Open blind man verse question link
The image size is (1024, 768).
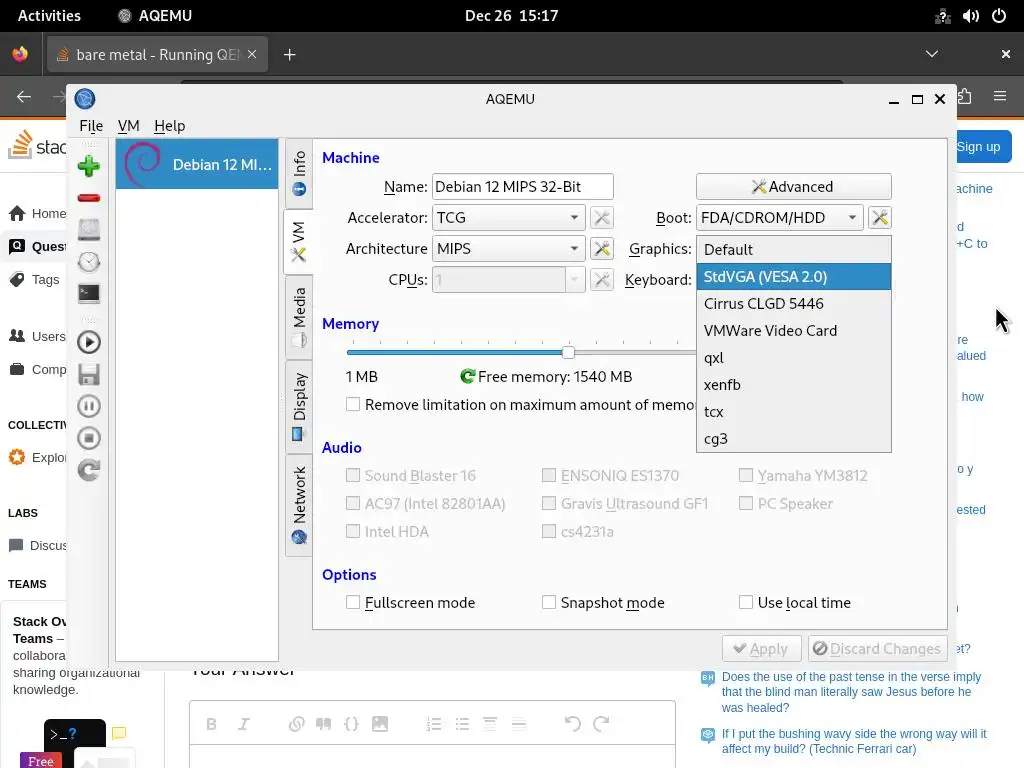[852, 692]
